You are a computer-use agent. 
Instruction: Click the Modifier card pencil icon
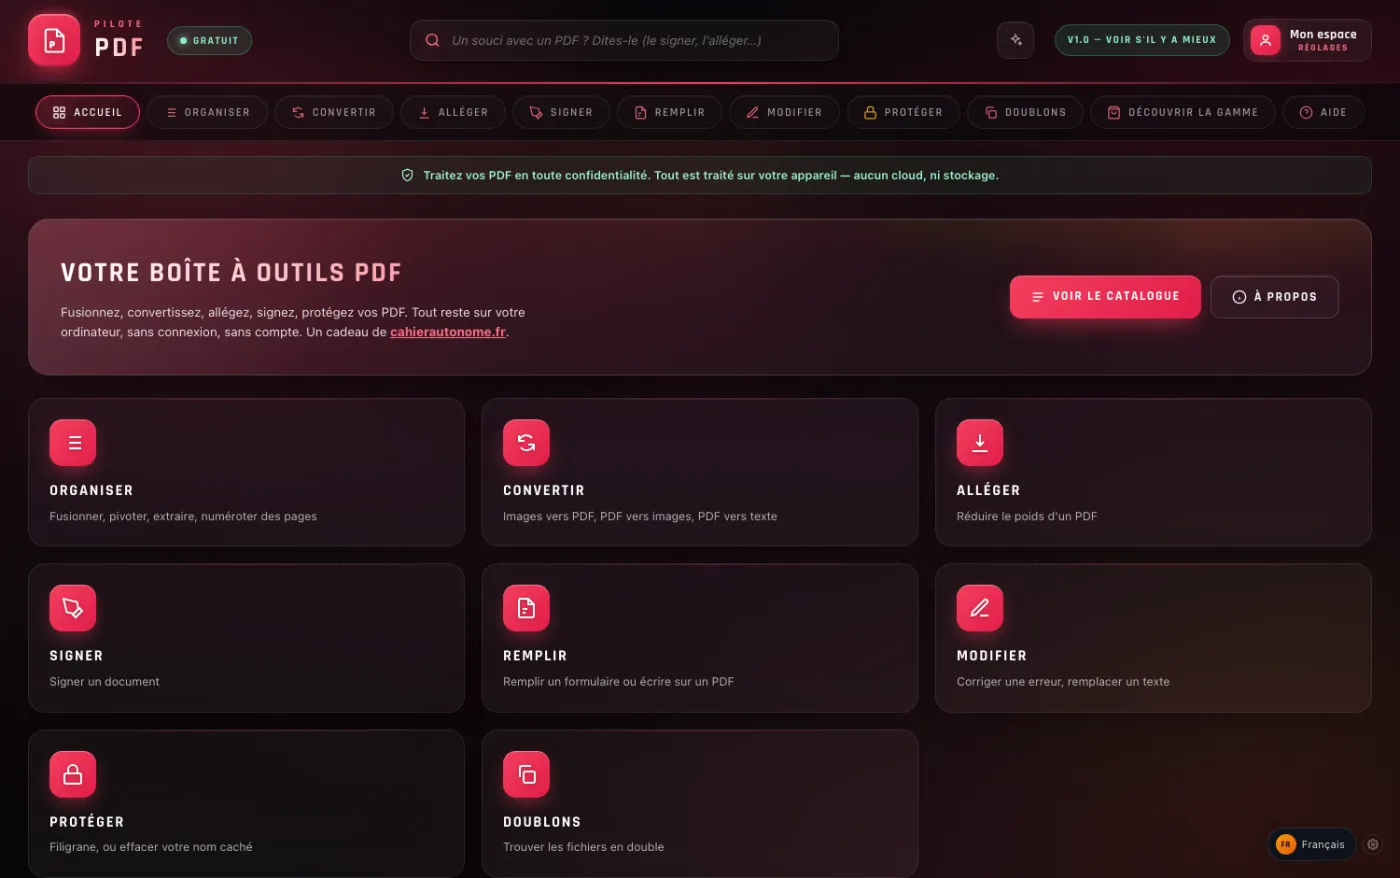tap(980, 607)
